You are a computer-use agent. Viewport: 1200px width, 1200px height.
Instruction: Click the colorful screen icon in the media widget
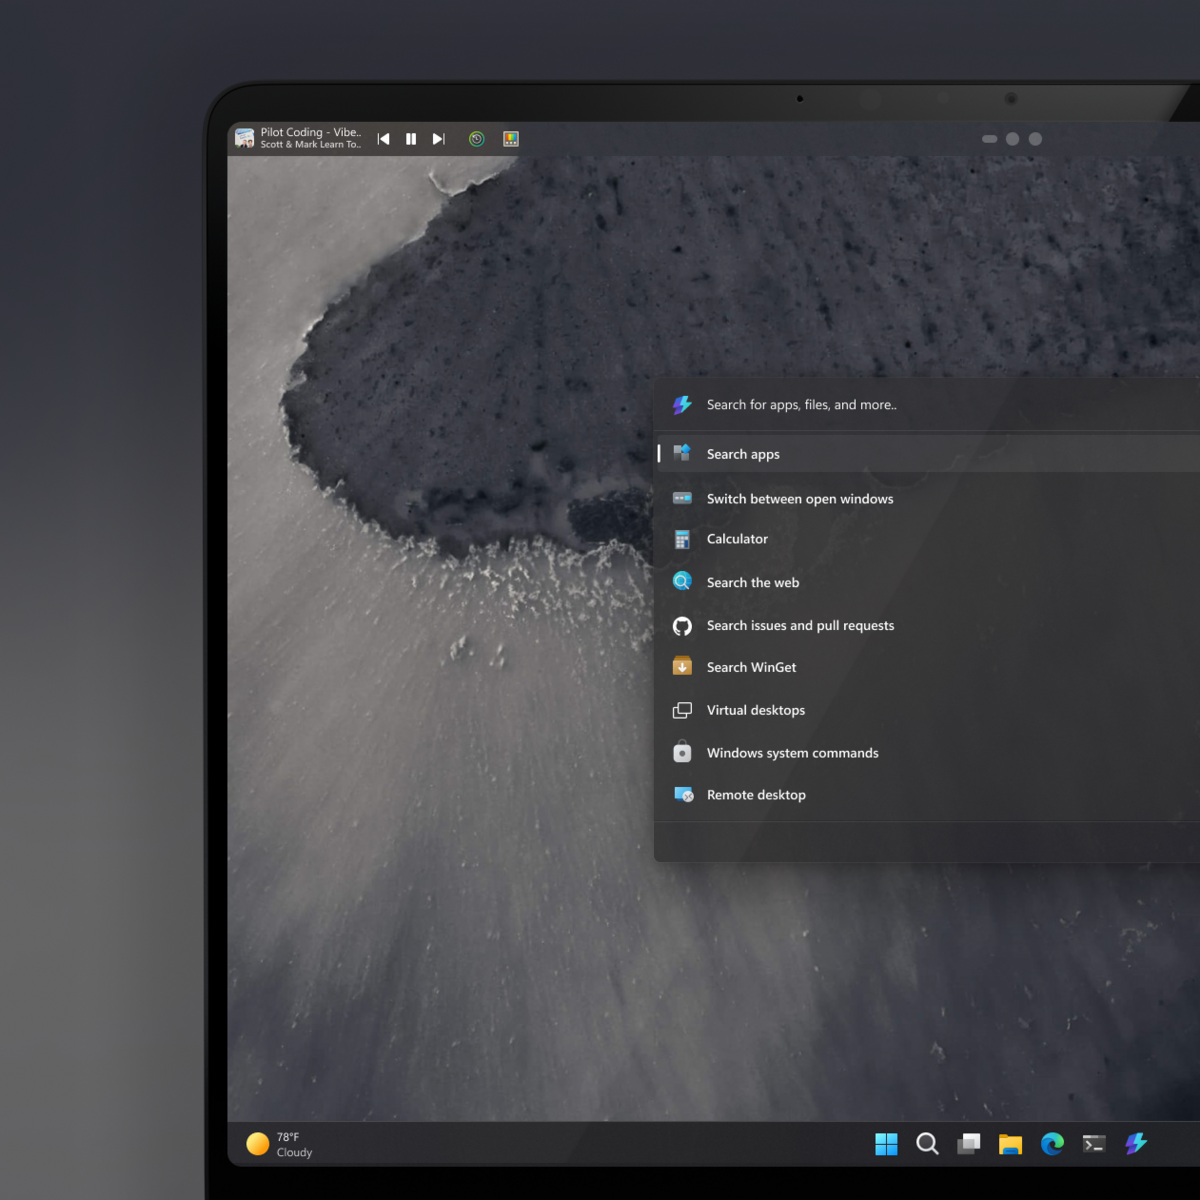[511, 139]
